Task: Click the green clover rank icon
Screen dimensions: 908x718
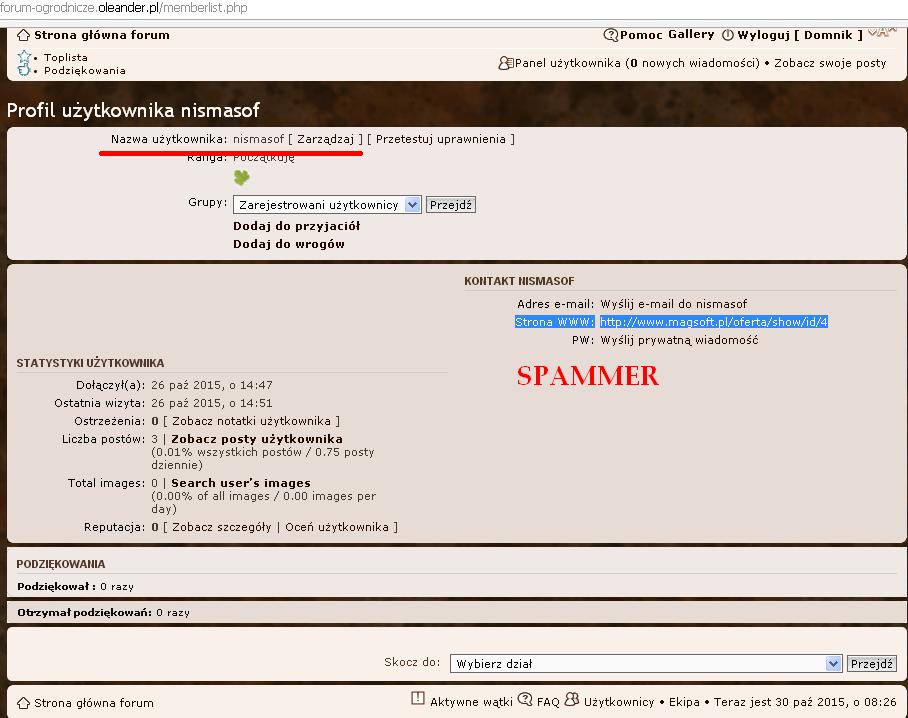Action: pyautogui.click(x=242, y=178)
